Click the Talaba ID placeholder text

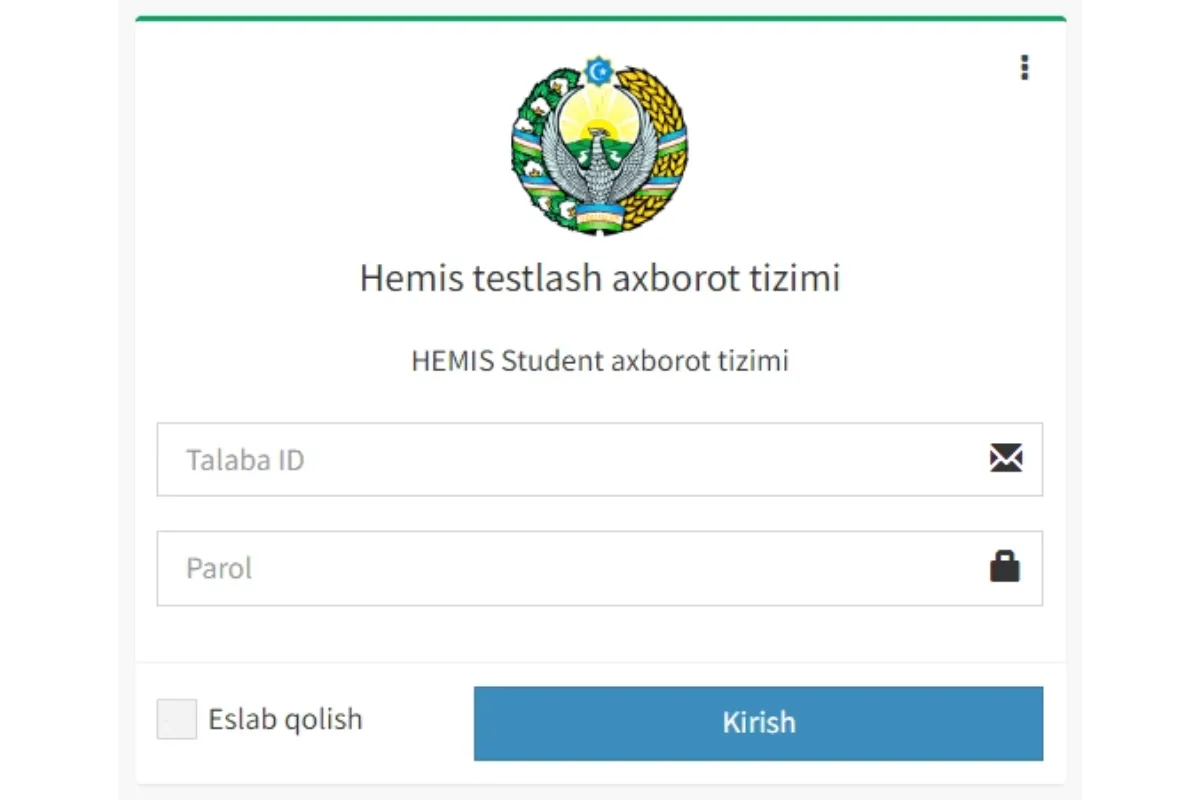245,460
